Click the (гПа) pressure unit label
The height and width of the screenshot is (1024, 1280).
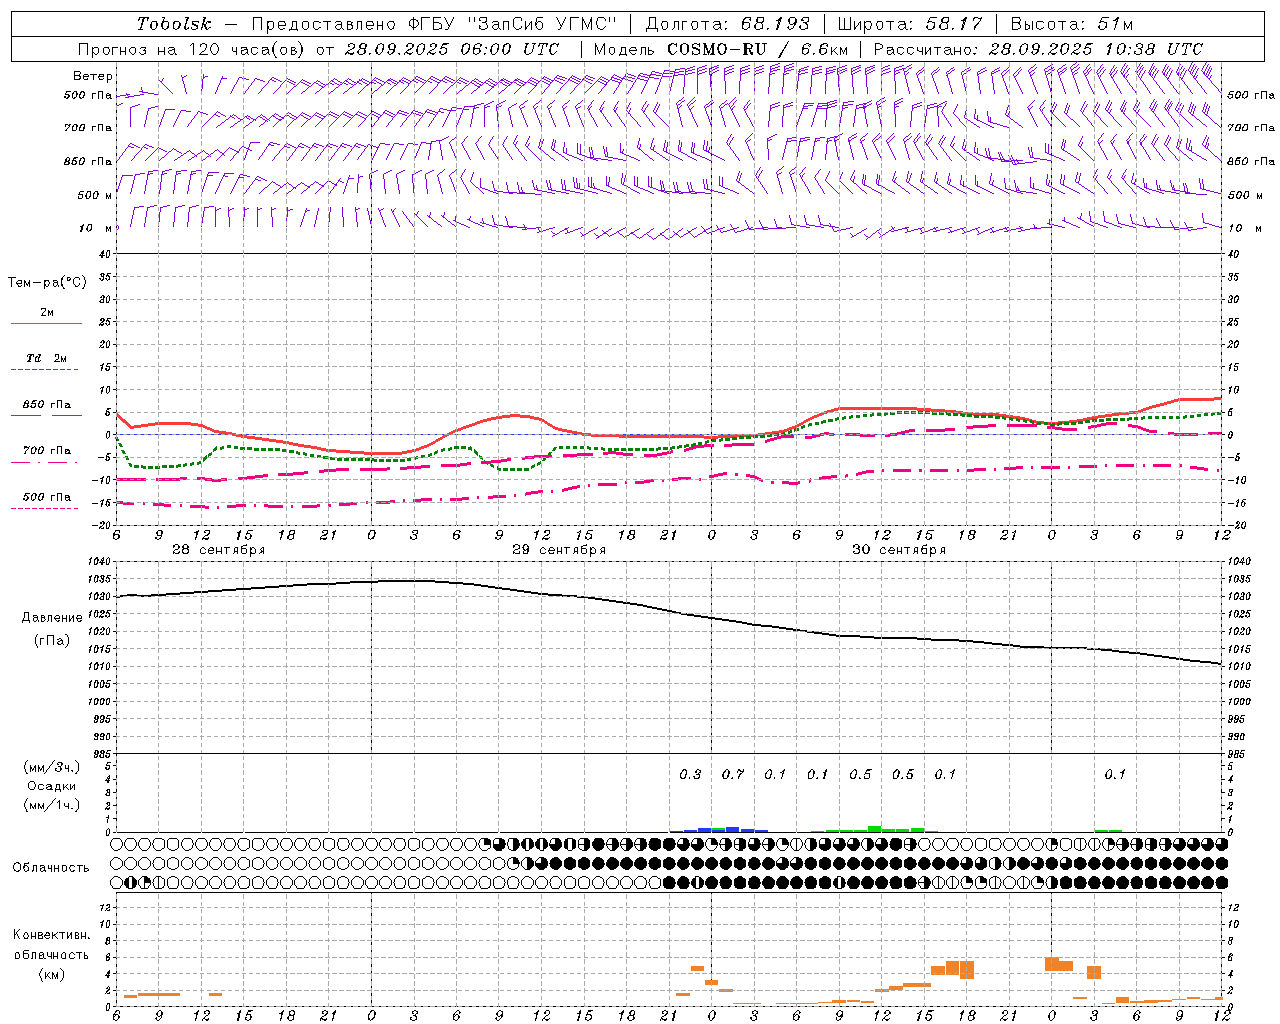coord(52,641)
